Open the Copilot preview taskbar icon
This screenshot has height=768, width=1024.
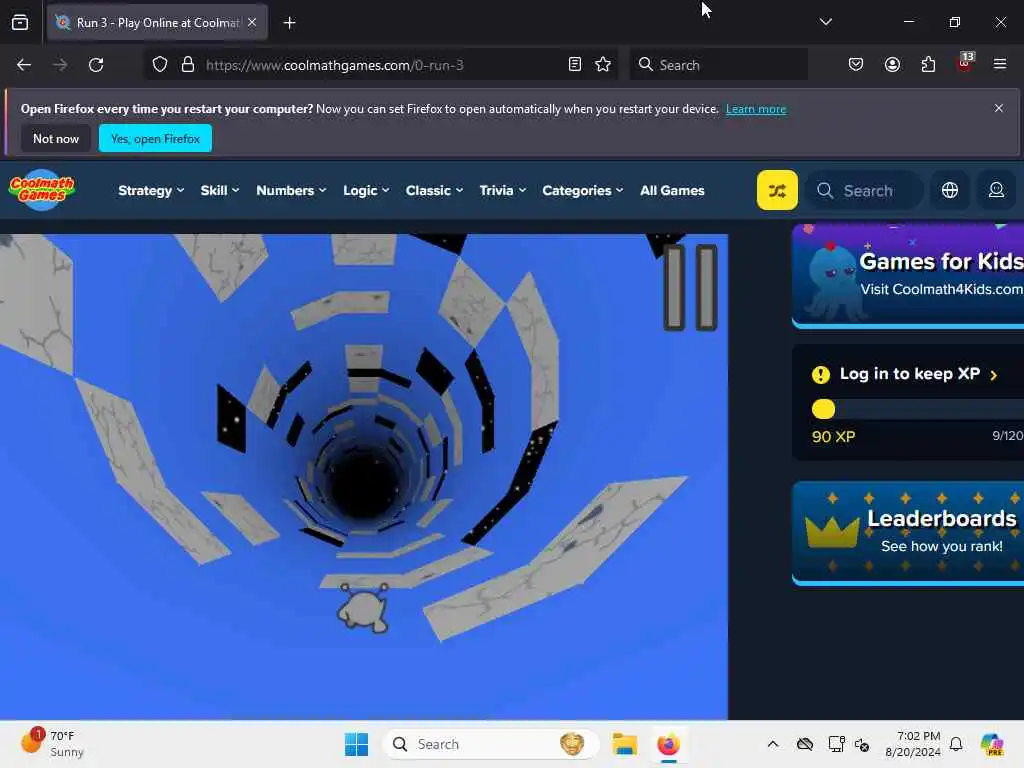[992, 744]
